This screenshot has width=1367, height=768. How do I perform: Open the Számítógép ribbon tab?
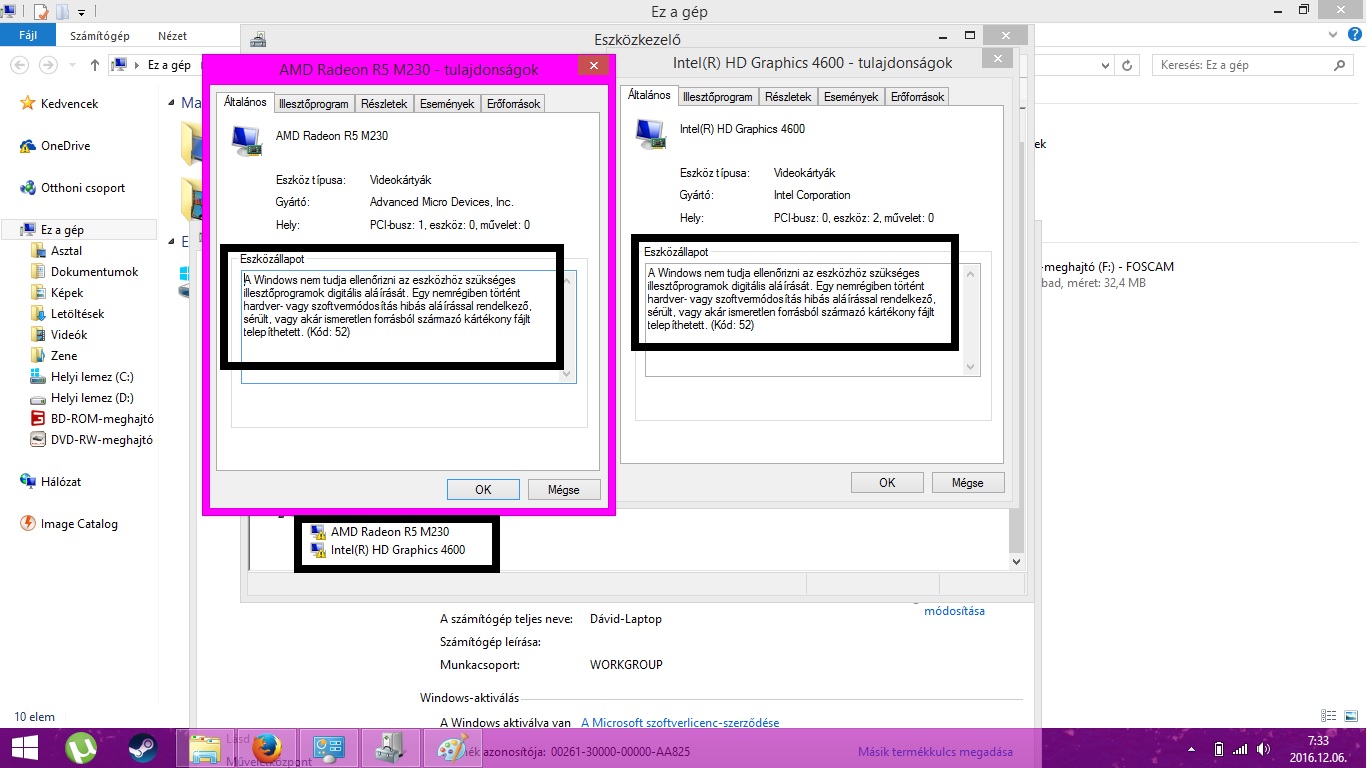99,36
